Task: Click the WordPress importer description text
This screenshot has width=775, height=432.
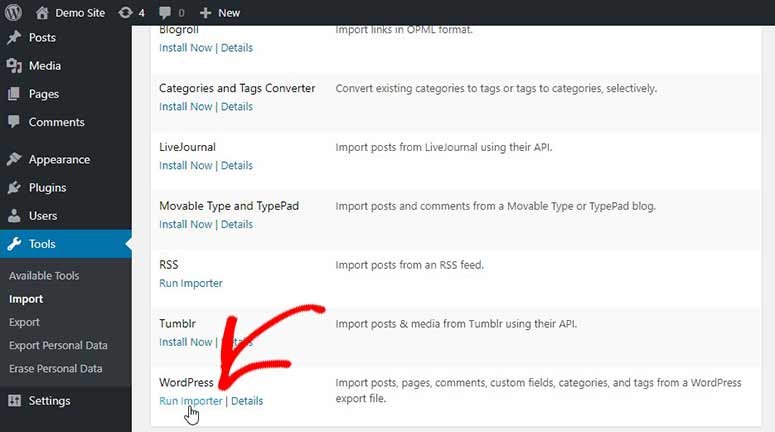Action: point(538,390)
